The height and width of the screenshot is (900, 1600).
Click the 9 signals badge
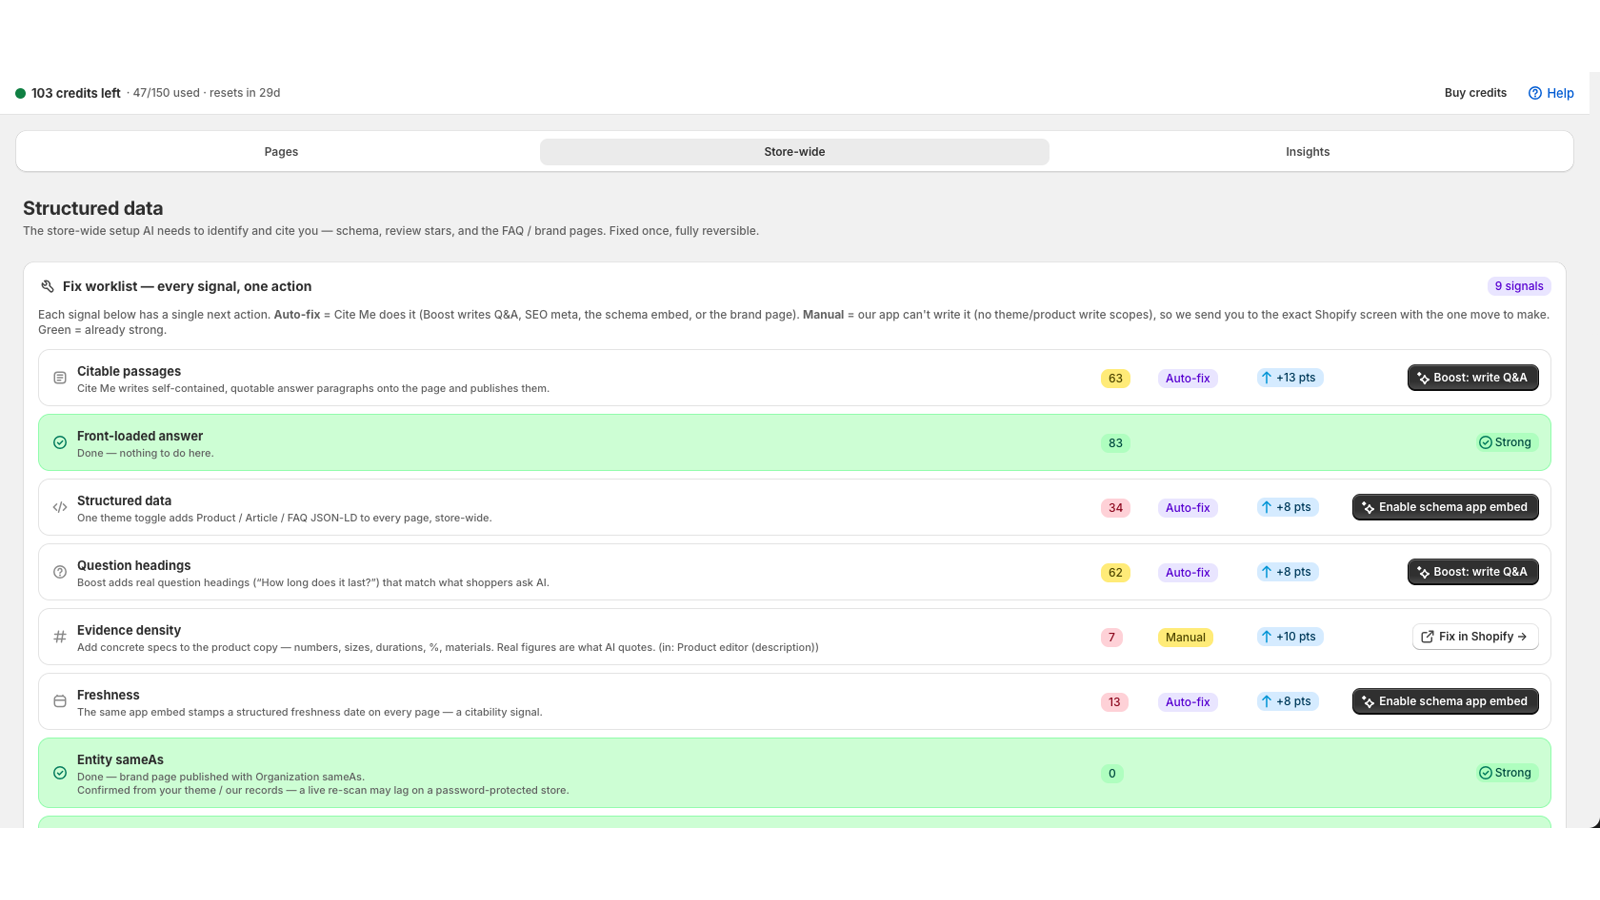(x=1519, y=286)
